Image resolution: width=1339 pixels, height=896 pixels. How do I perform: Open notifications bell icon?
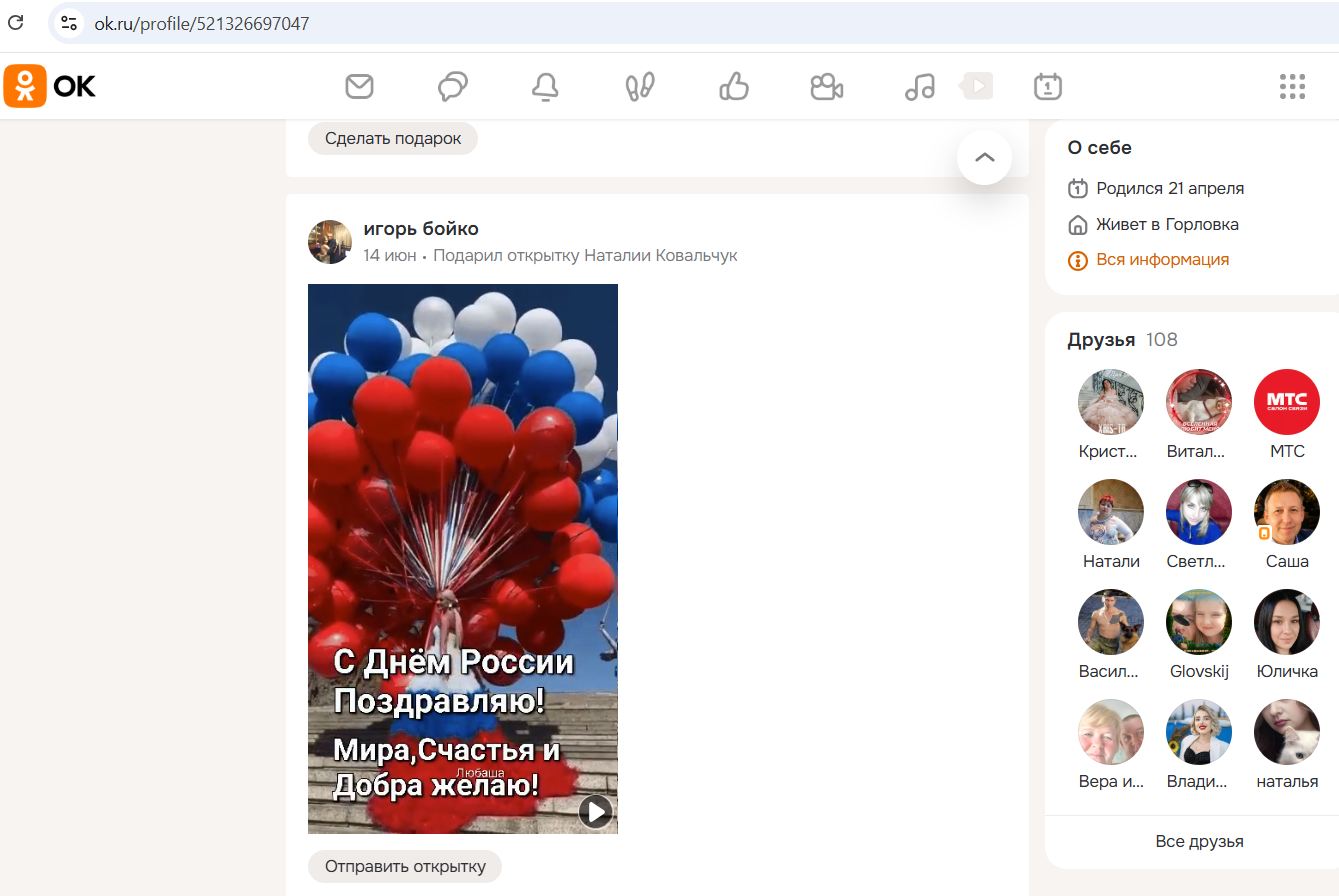coord(545,87)
